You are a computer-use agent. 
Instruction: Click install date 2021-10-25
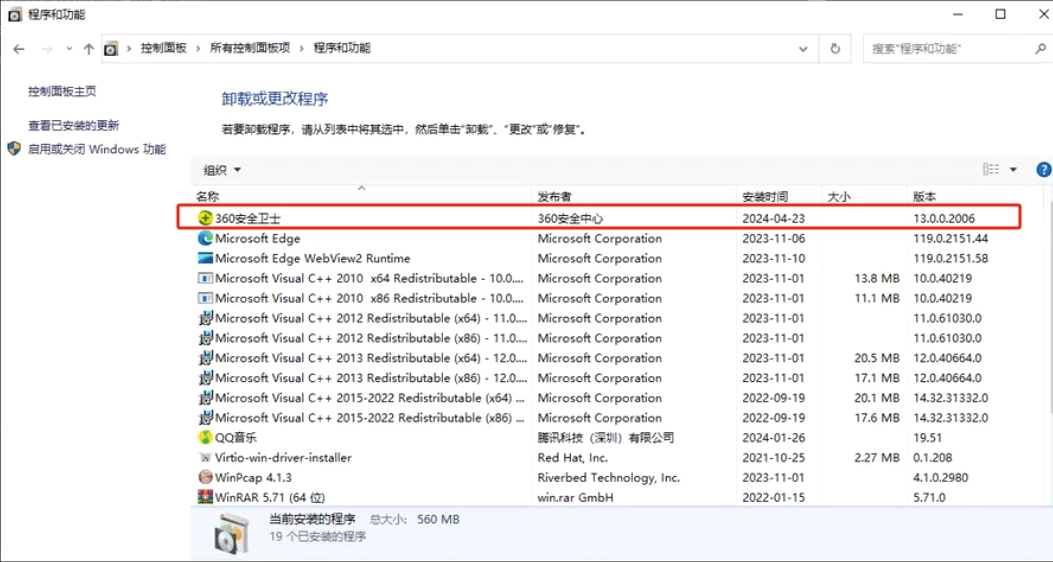click(774, 457)
